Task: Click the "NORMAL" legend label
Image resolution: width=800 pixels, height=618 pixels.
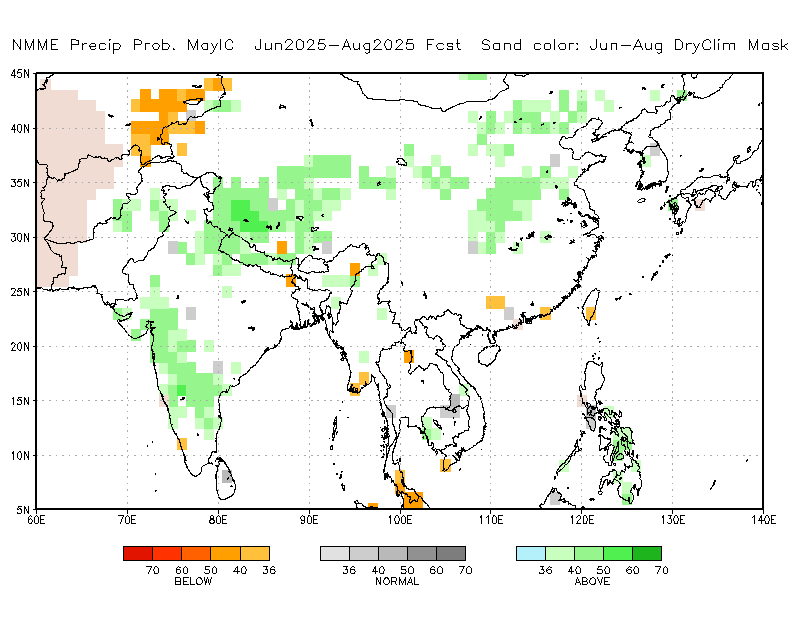Action: [397, 581]
